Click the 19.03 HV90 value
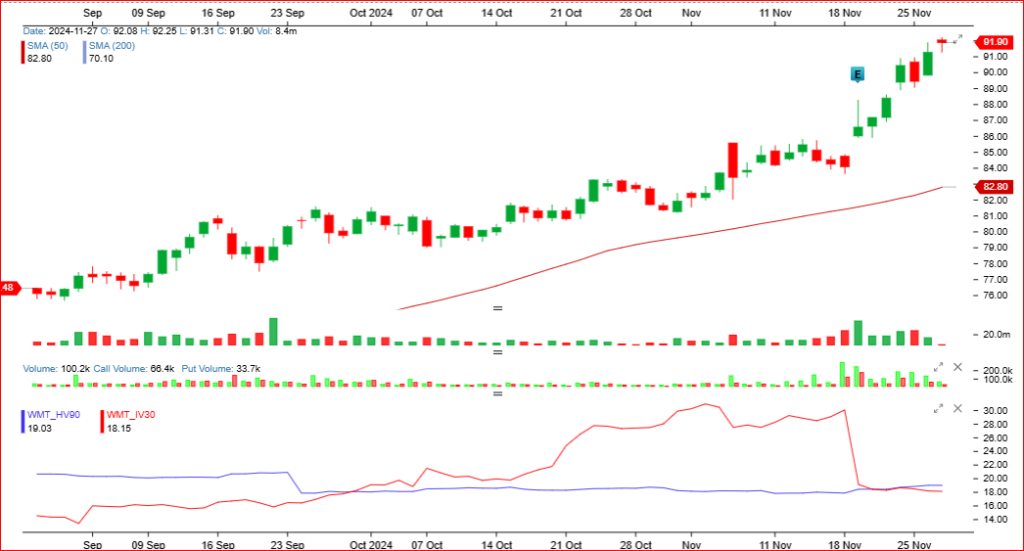 tap(39, 428)
